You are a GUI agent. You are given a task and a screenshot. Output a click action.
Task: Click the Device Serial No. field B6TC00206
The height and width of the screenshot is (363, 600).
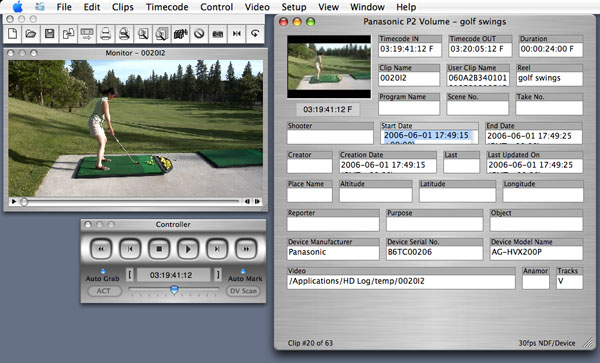point(434,253)
